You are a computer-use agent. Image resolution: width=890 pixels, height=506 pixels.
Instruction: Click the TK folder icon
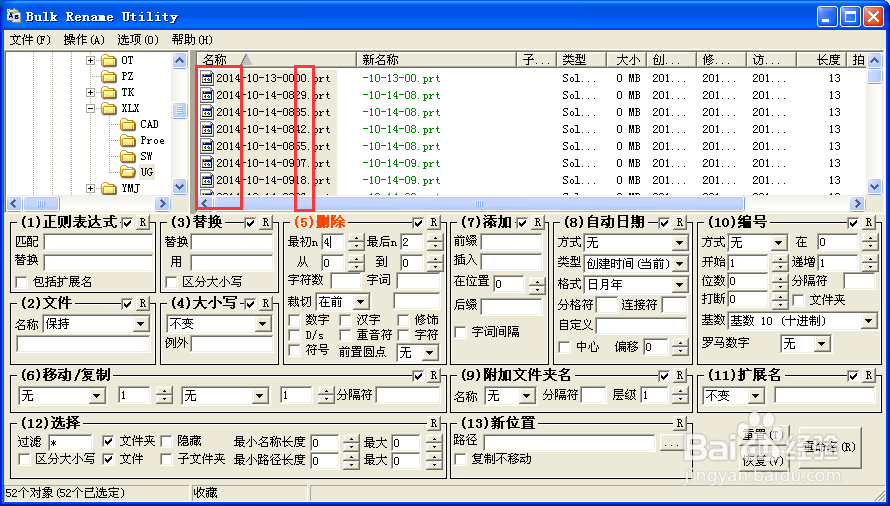tap(108, 93)
